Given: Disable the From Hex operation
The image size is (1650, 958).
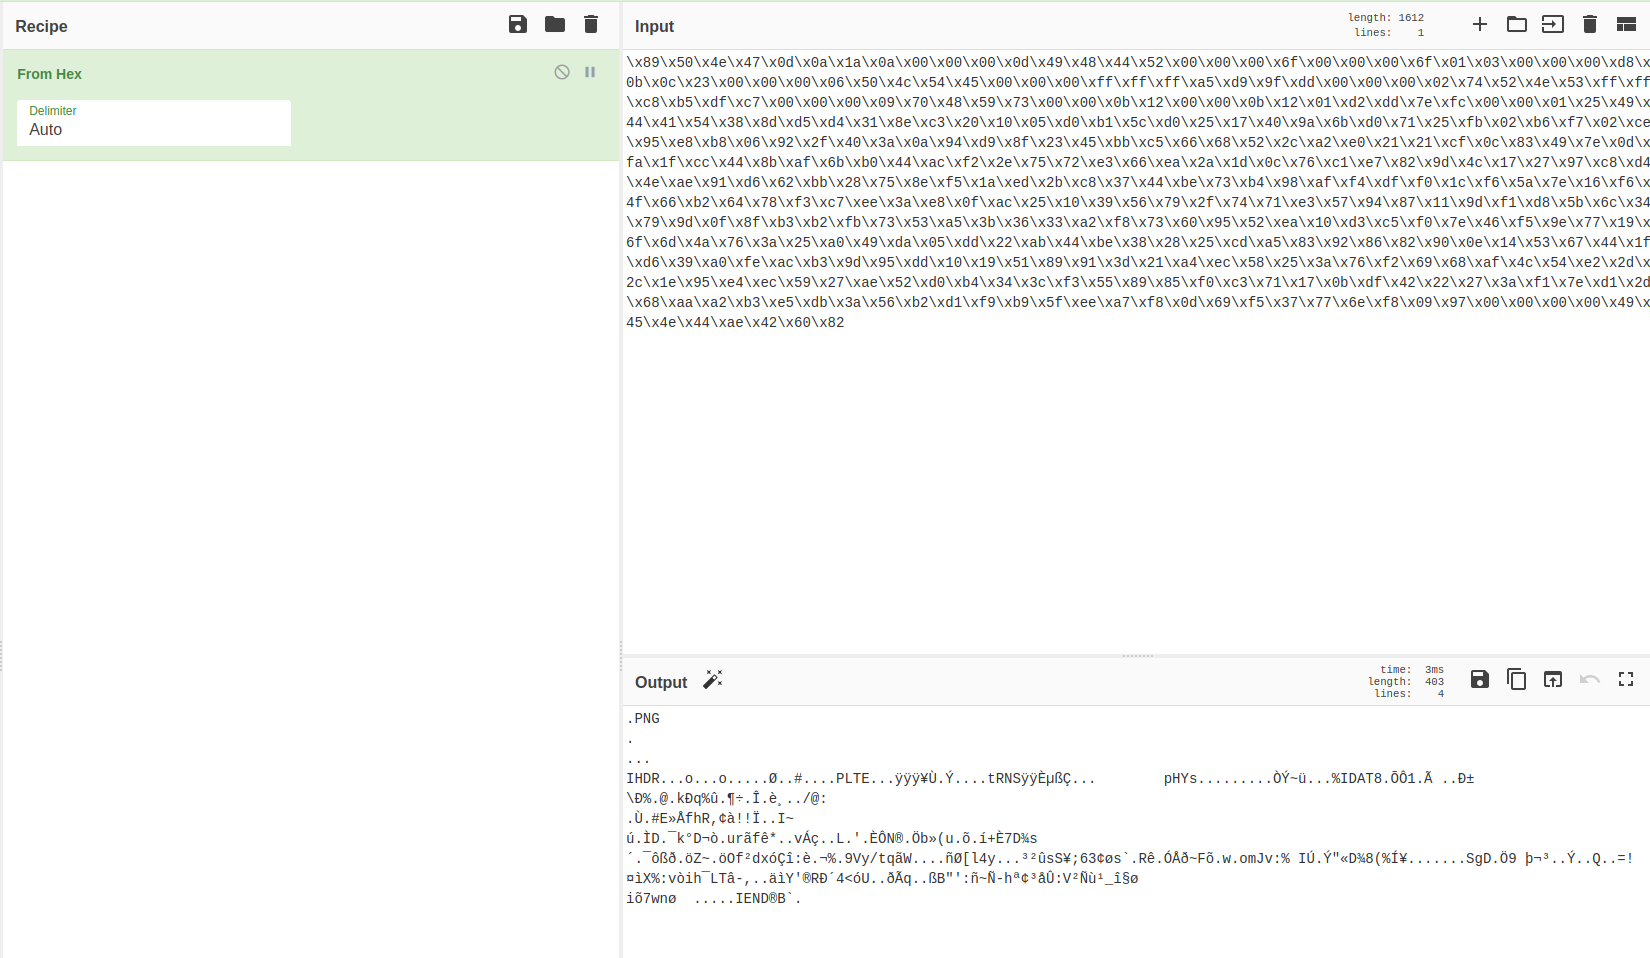Looking at the screenshot, I should (562, 72).
